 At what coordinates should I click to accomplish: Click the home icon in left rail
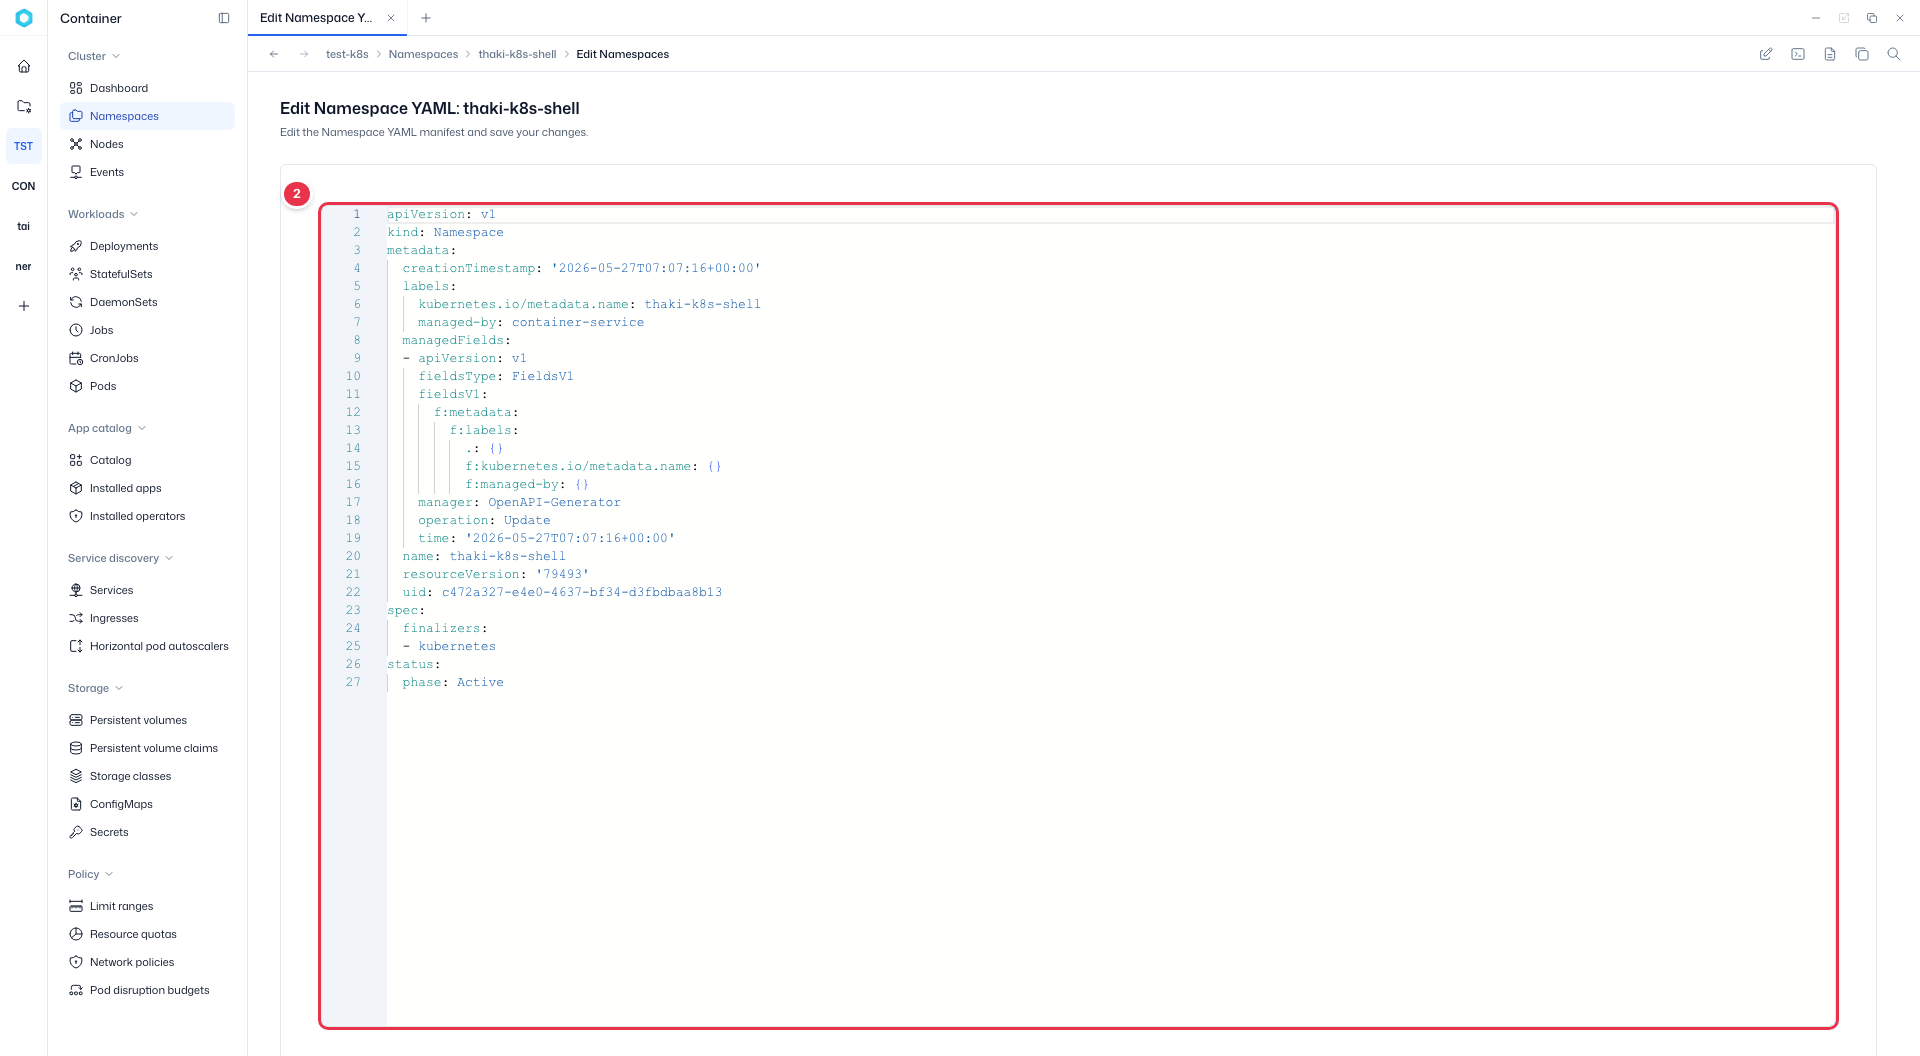coord(24,66)
